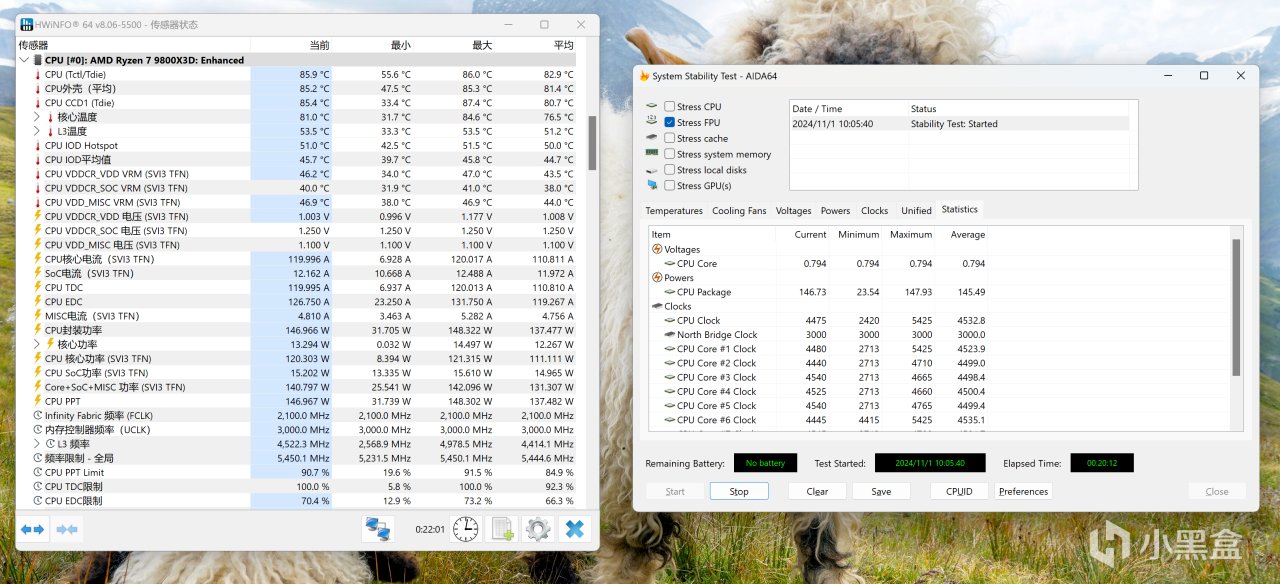1280x584 pixels.
Task: Click clock icon beside CPU PPT Limit
Action: click(38, 472)
